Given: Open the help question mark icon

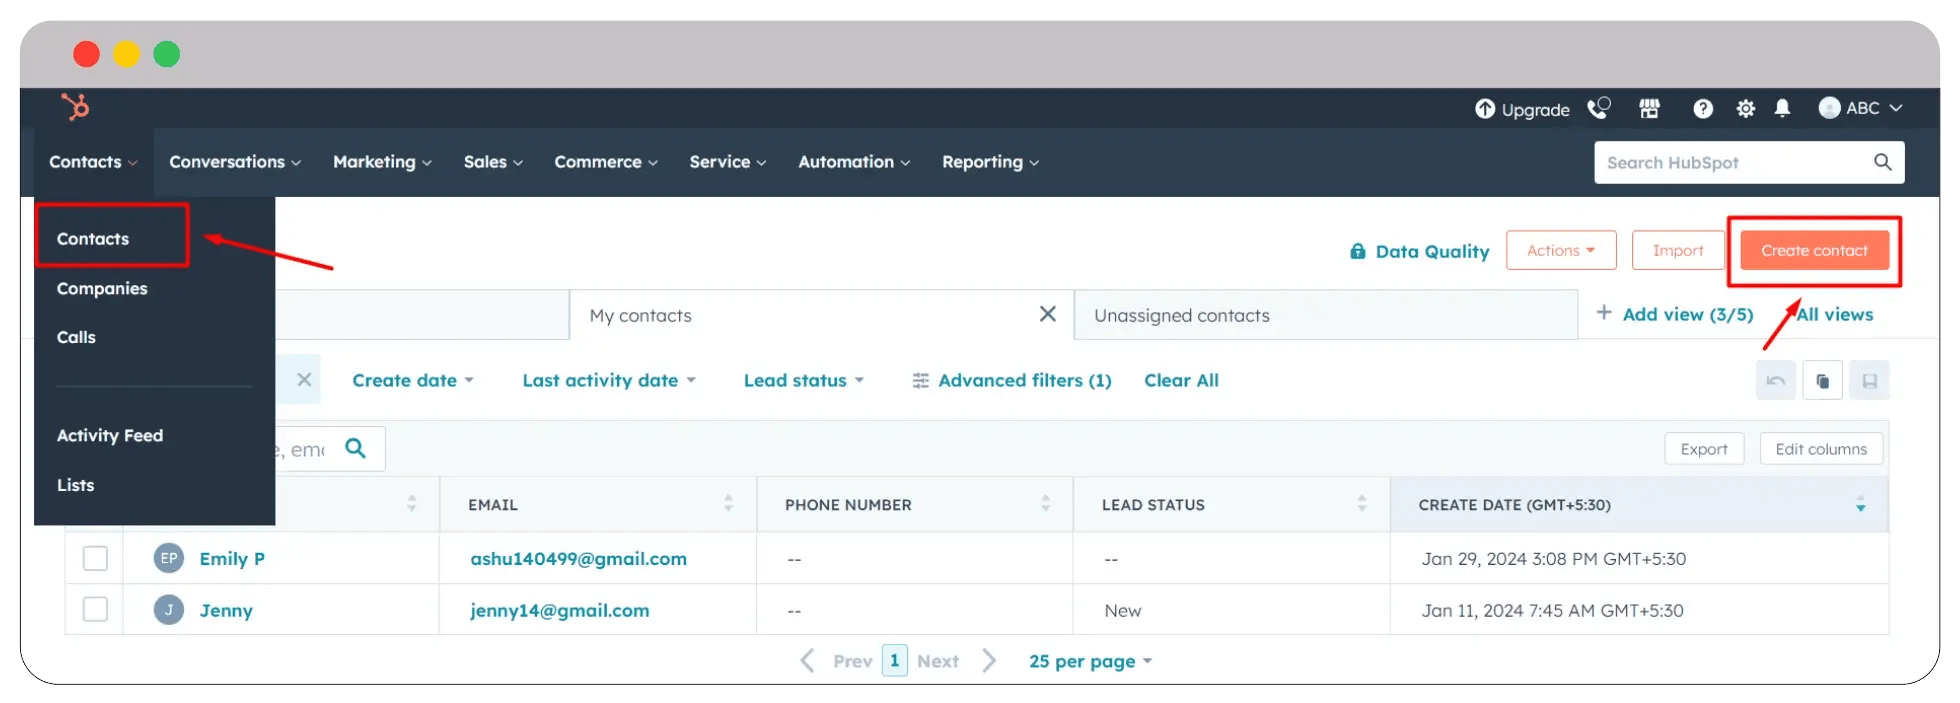Looking at the screenshot, I should click(x=1703, y=108).
